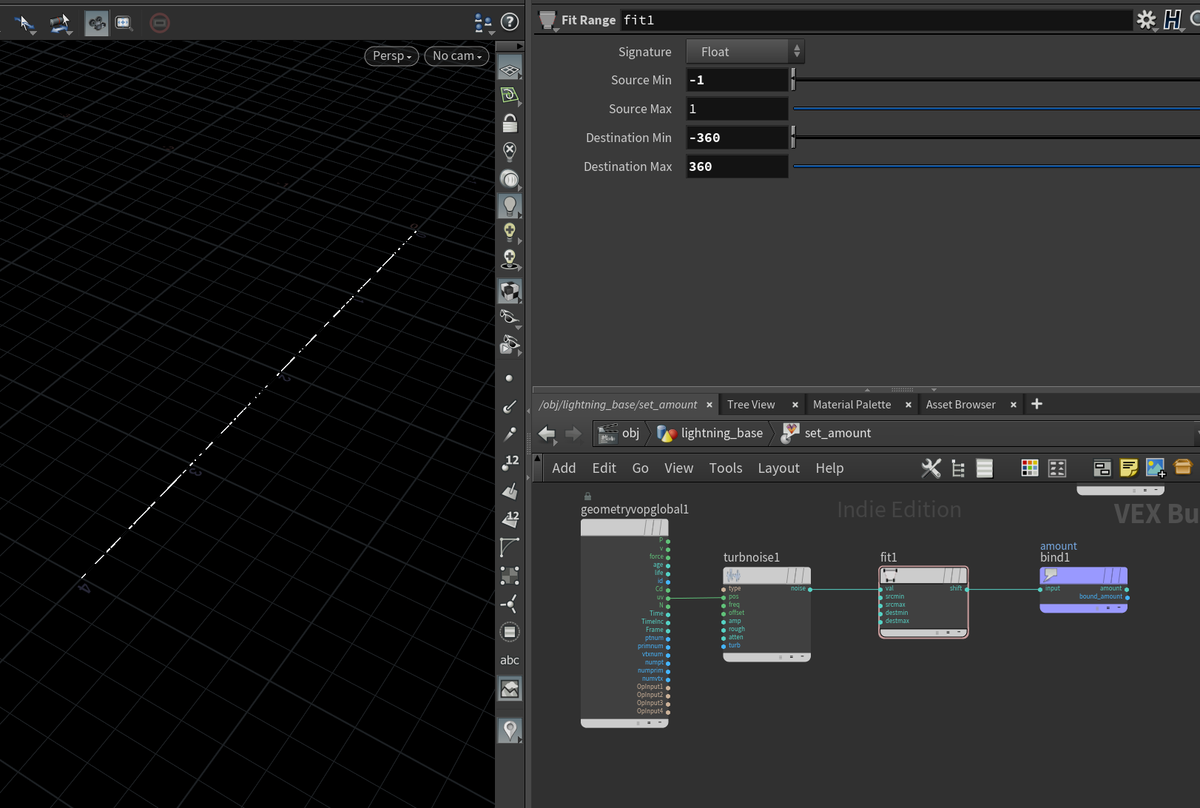Click the Destination Max value field
This screenshot has width=1200, height=808.
click(737, 167)
